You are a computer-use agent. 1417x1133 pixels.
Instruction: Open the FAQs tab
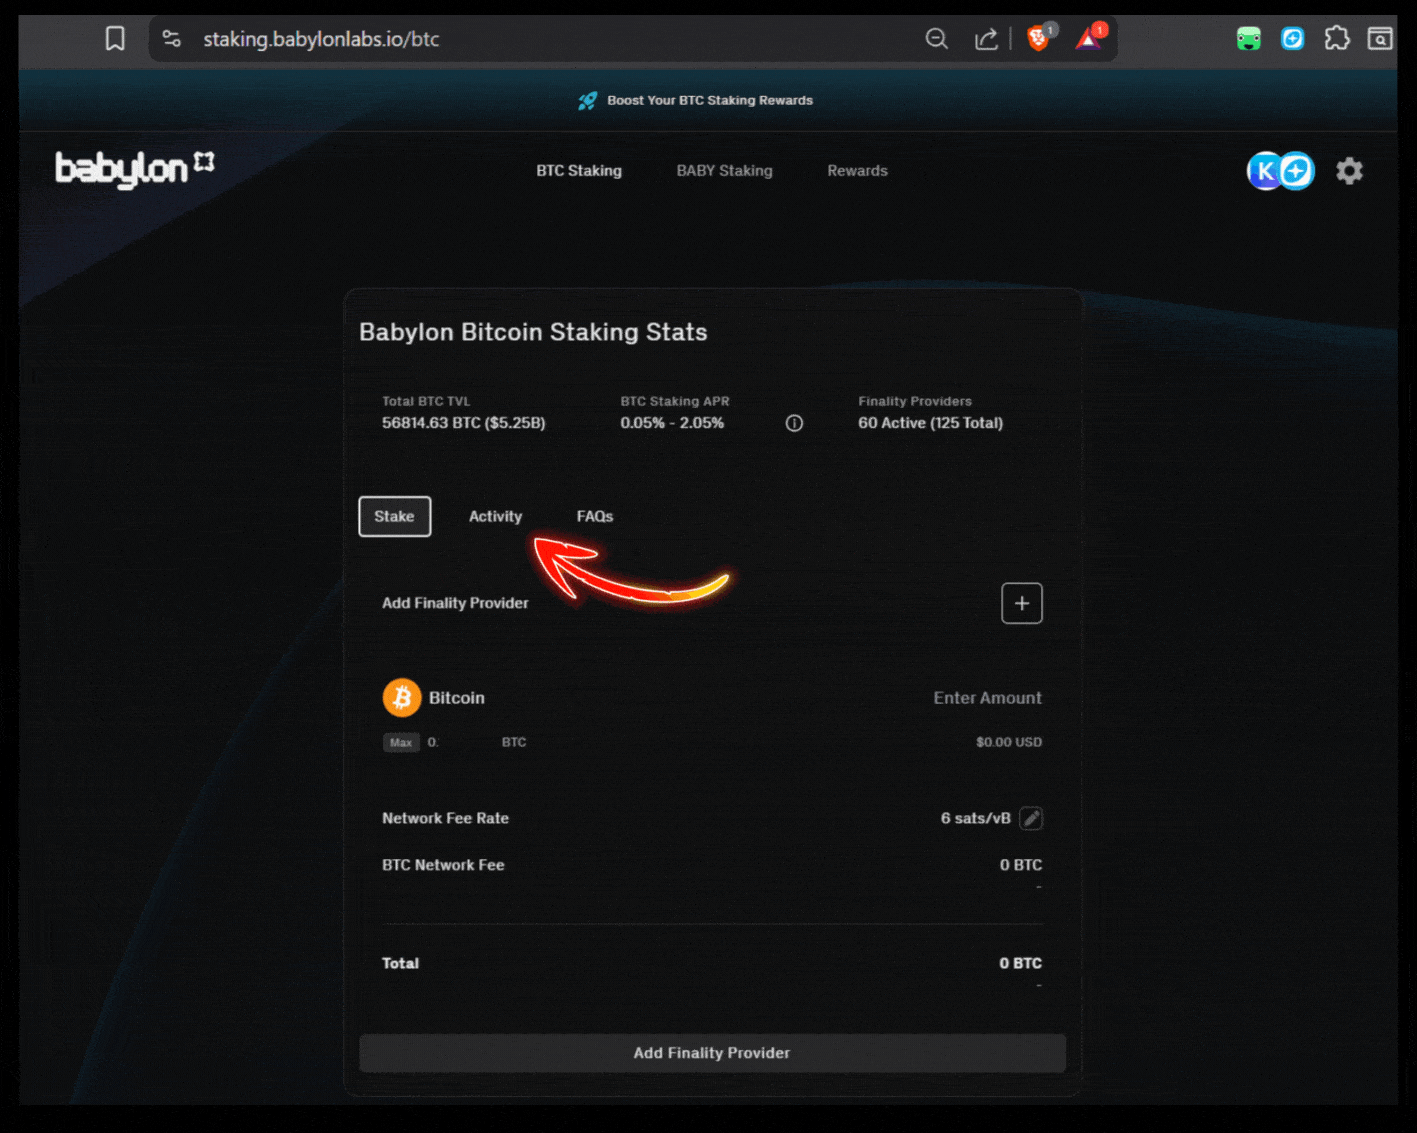[x=595, y=516]
